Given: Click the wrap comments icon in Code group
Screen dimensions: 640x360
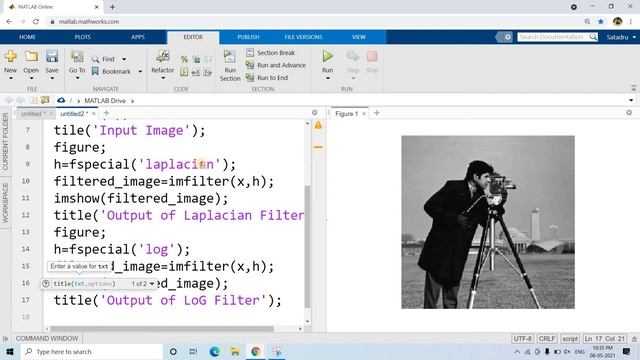Looking at the screenshot, I should (208, 60).
